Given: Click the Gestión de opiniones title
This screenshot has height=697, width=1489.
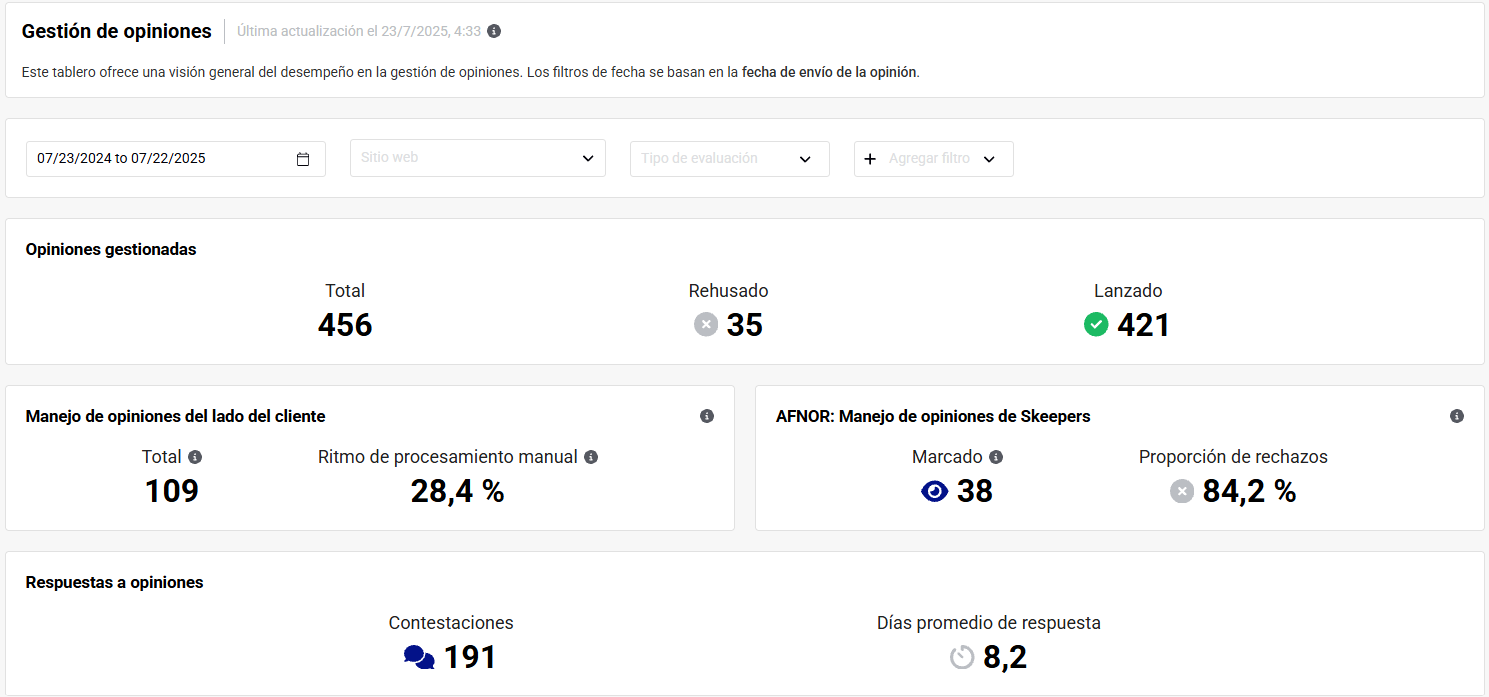Looking at the screenshot, I should pyautogui.click(x=117, y=31).
